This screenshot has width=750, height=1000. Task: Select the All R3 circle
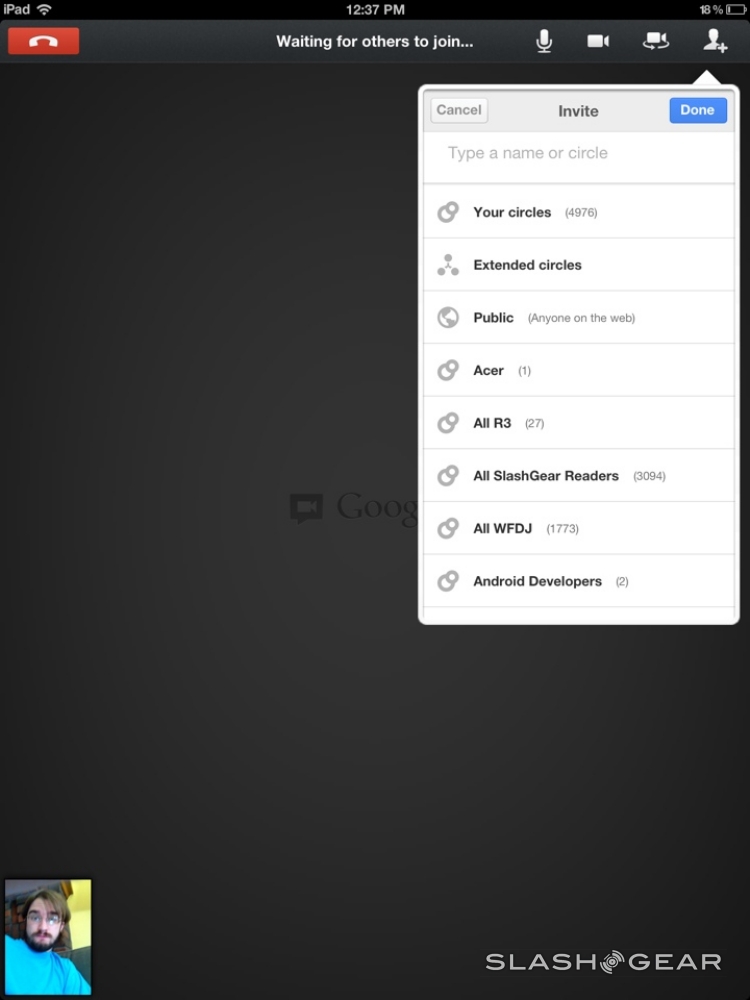coord(578,423)
